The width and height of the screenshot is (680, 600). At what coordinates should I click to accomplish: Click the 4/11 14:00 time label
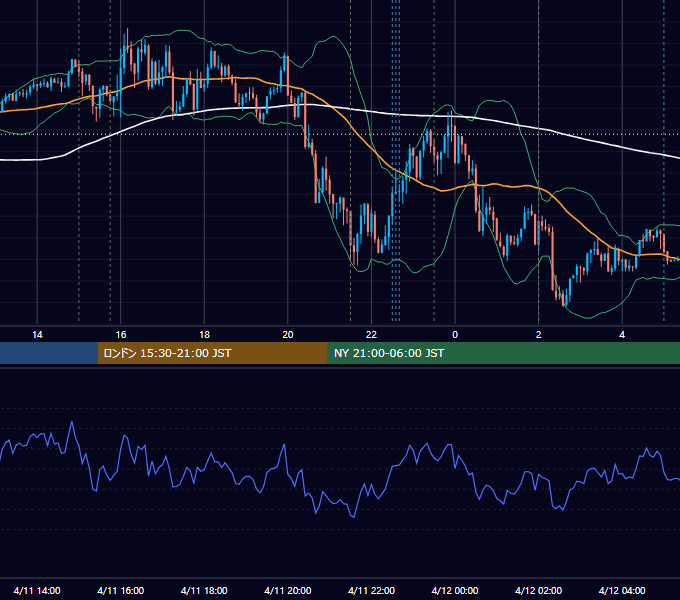click(37, 590)
